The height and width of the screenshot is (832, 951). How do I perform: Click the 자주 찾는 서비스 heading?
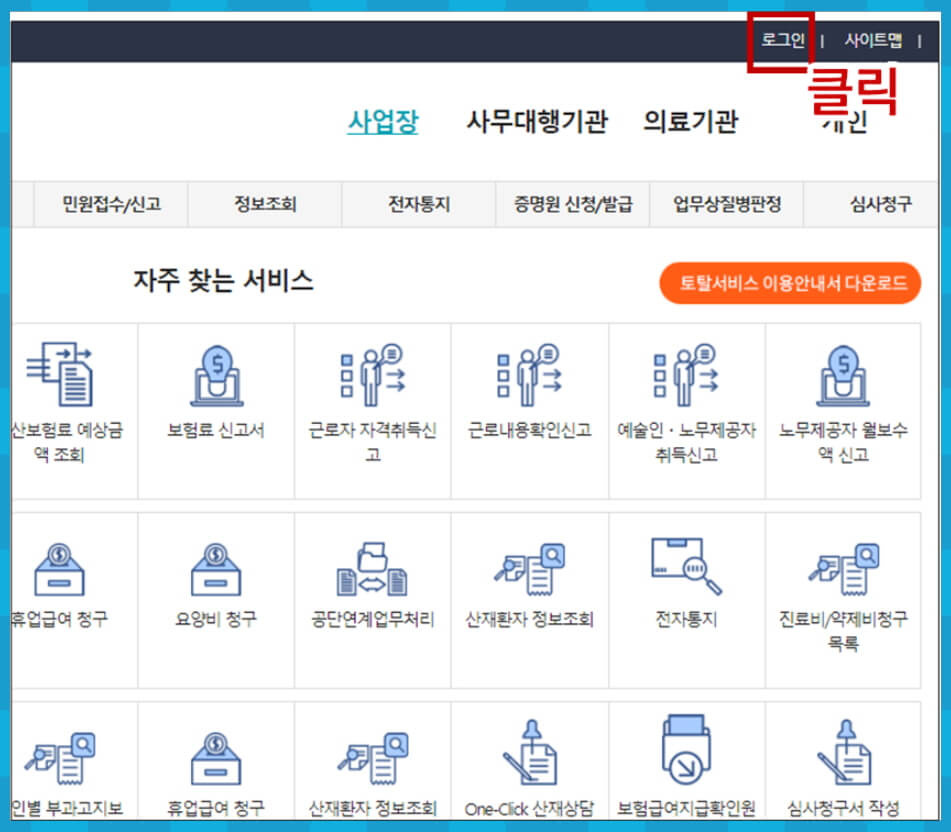tap(223, 281)
